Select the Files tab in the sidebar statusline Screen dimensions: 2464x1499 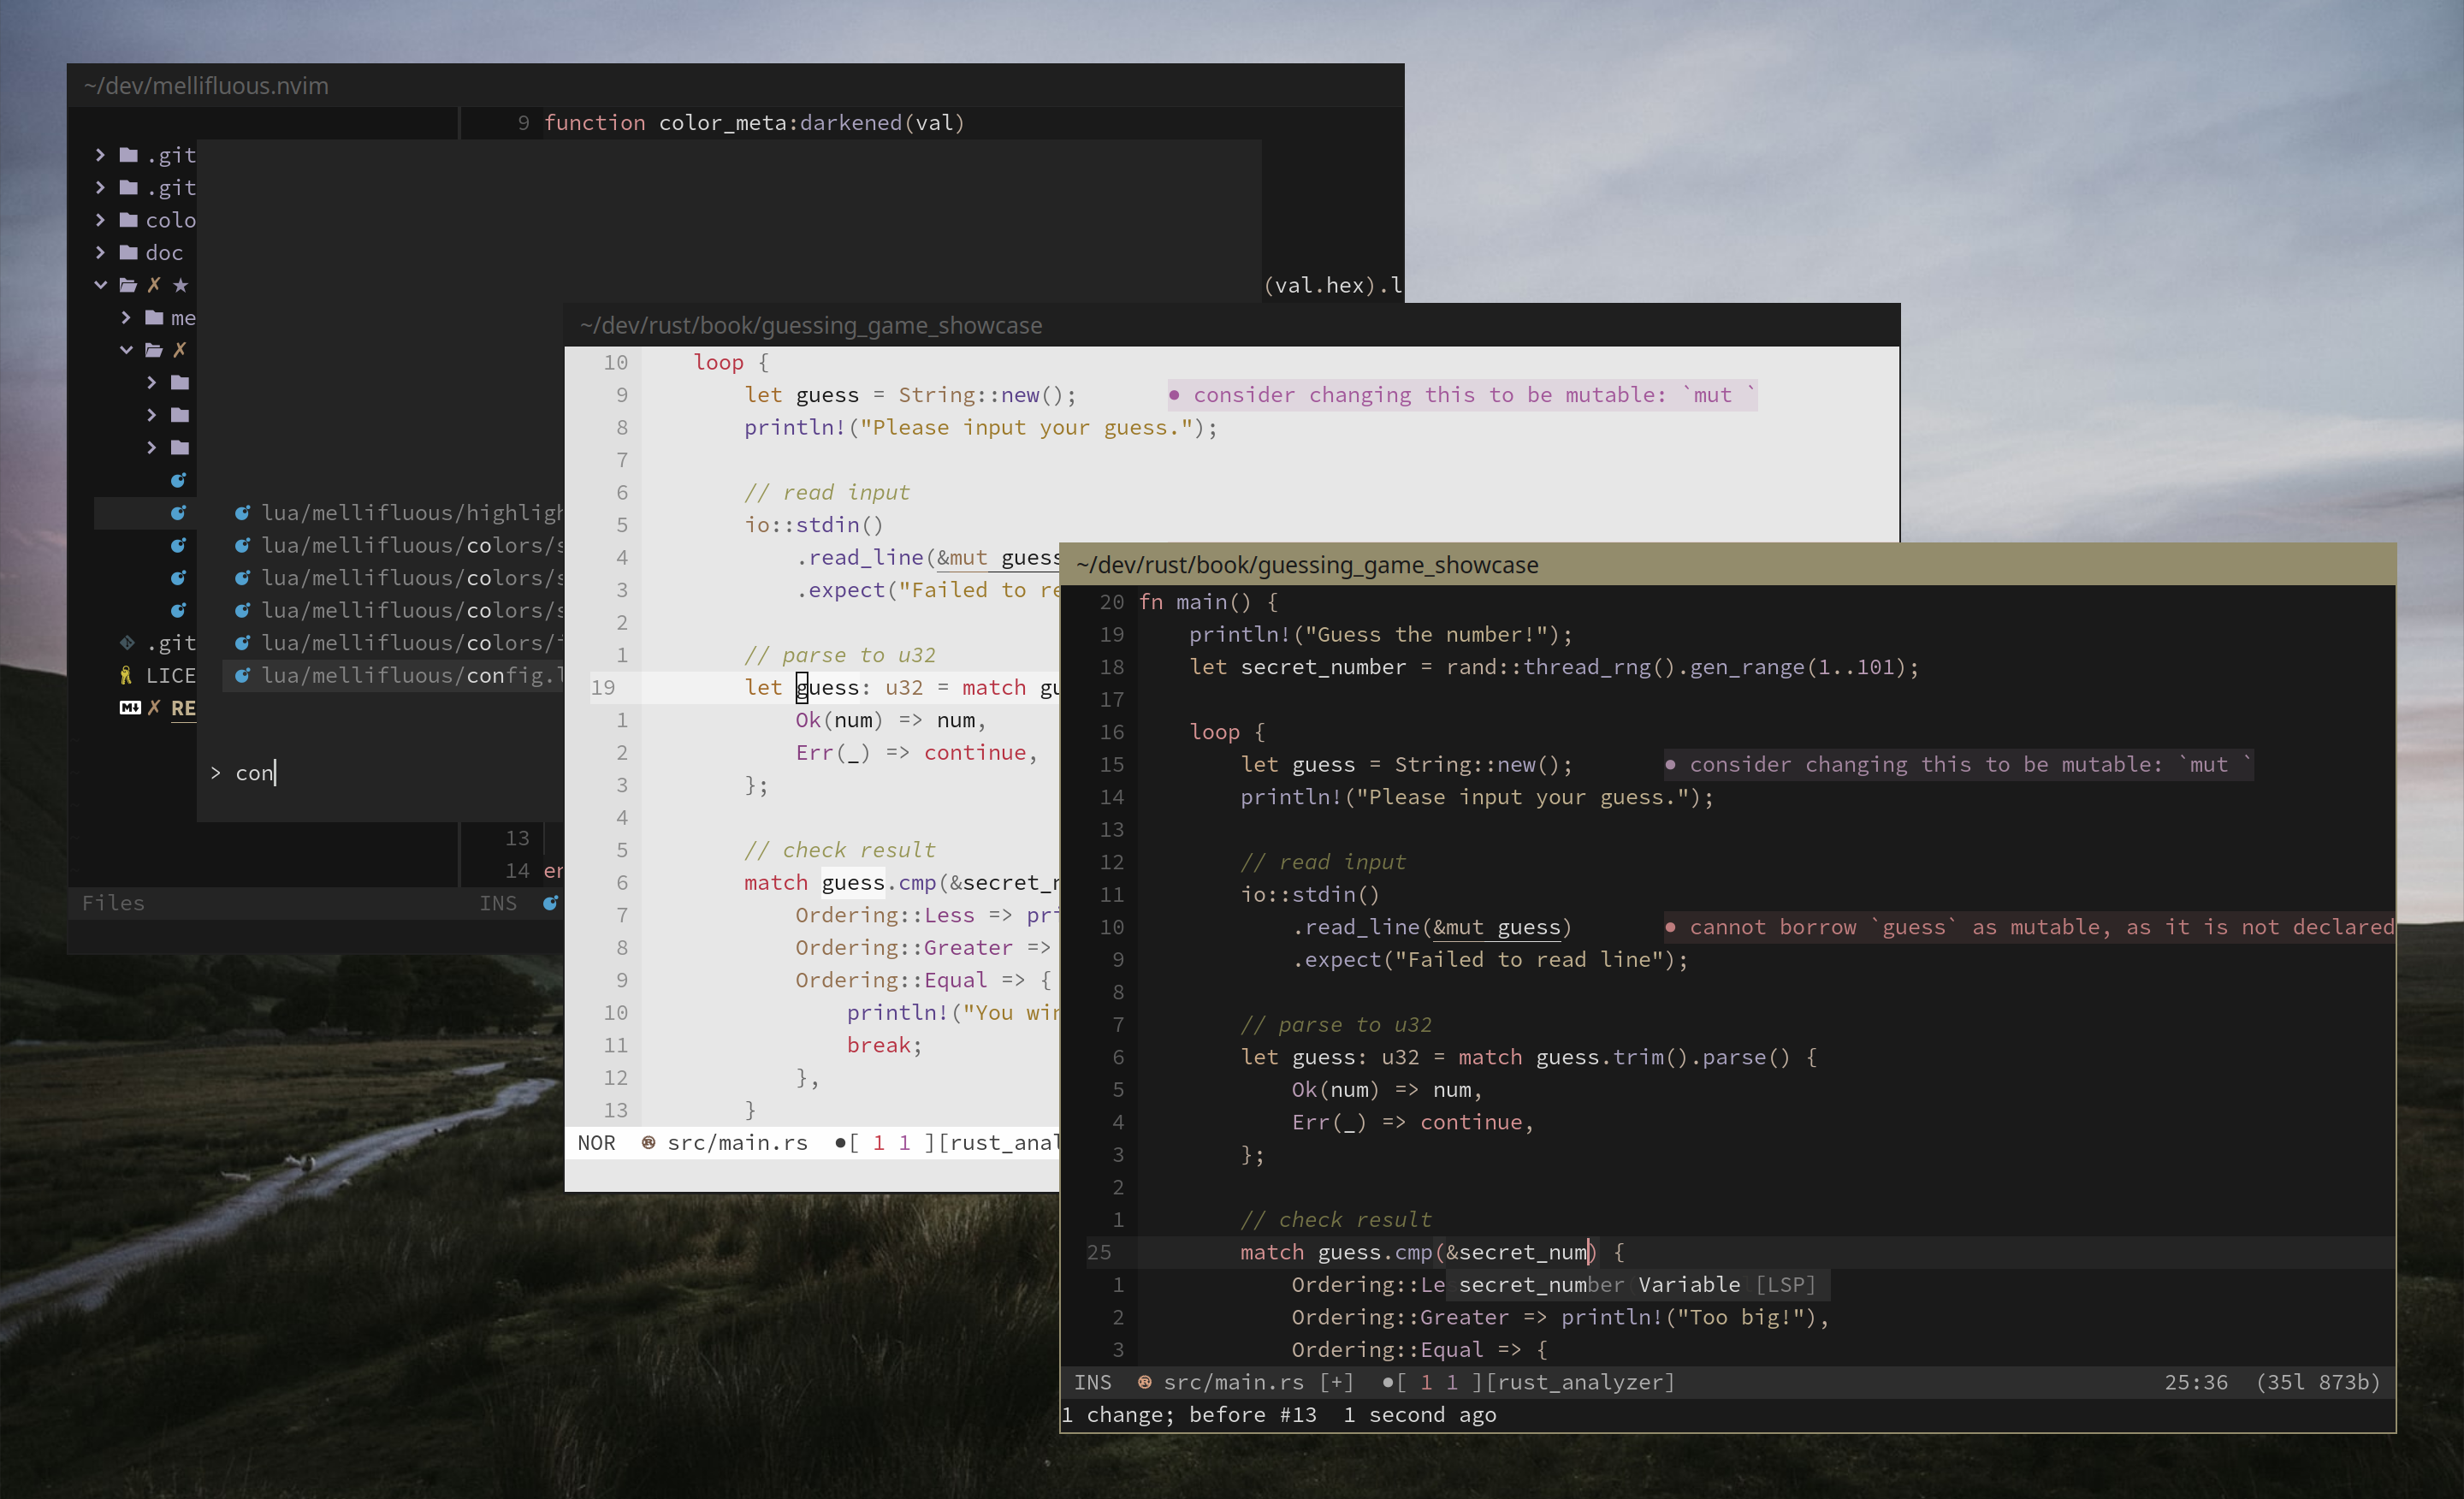pos(114,902)
